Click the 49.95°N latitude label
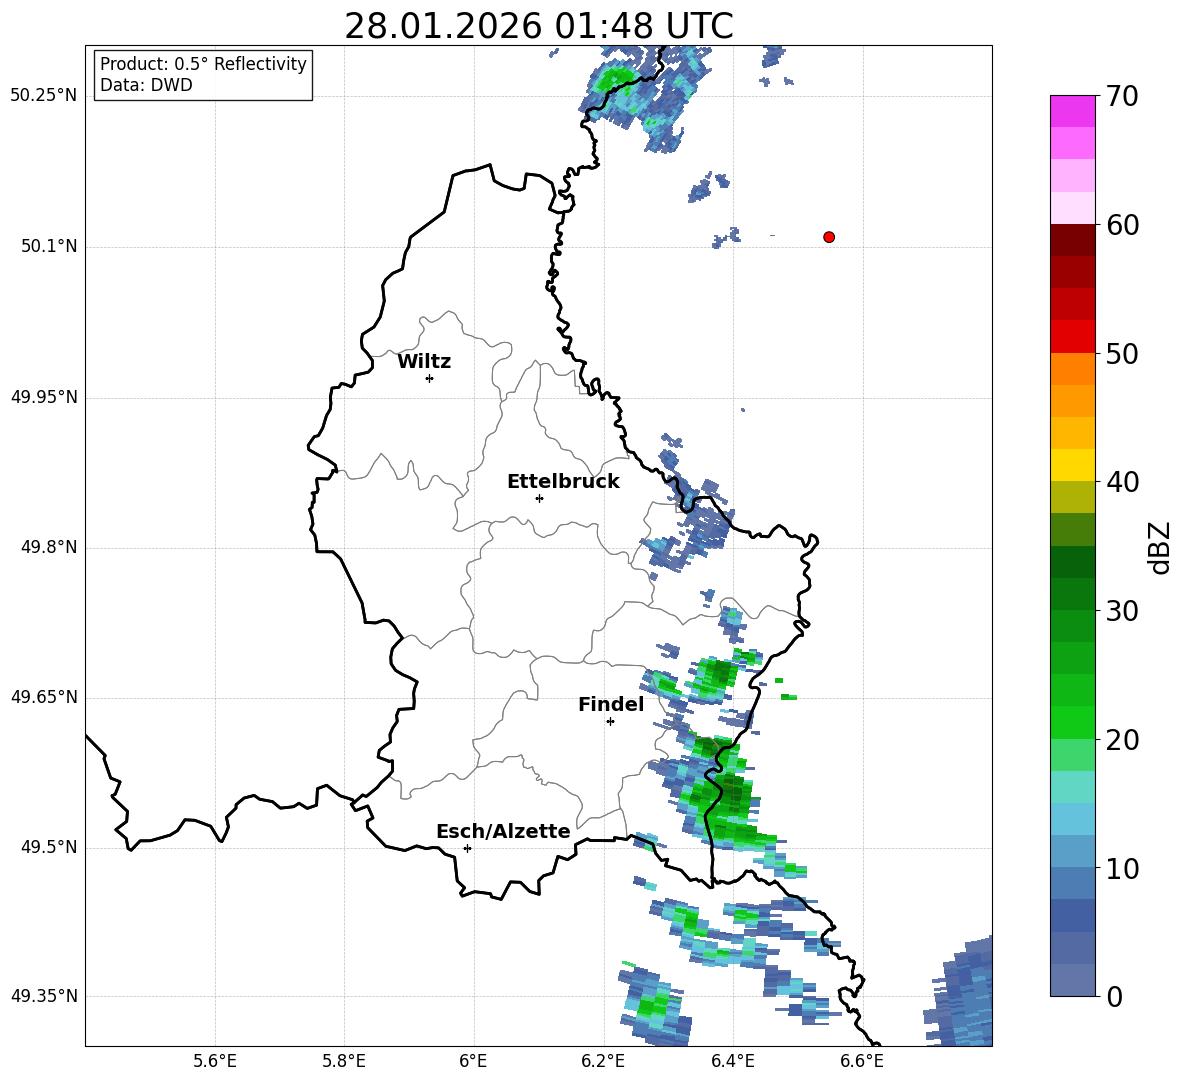1184x1081 pixels. point(44,396)
